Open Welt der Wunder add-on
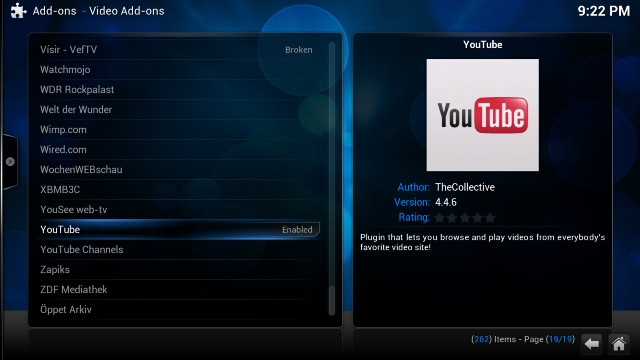The width and height of the screenshot is (640, 360). pos(180,109)
